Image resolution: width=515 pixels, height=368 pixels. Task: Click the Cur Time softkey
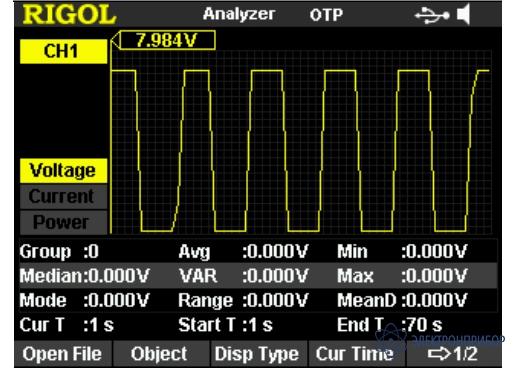pos(356,354)
